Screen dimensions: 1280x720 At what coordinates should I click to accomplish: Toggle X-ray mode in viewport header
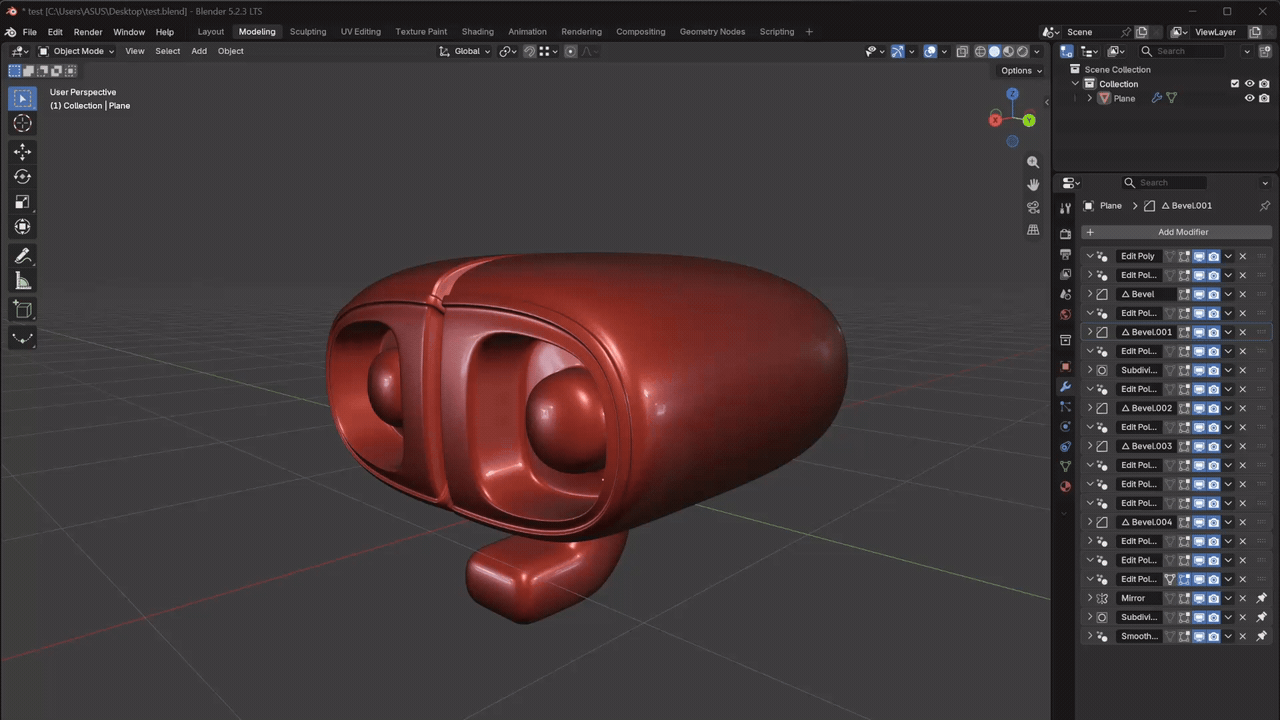962,51
